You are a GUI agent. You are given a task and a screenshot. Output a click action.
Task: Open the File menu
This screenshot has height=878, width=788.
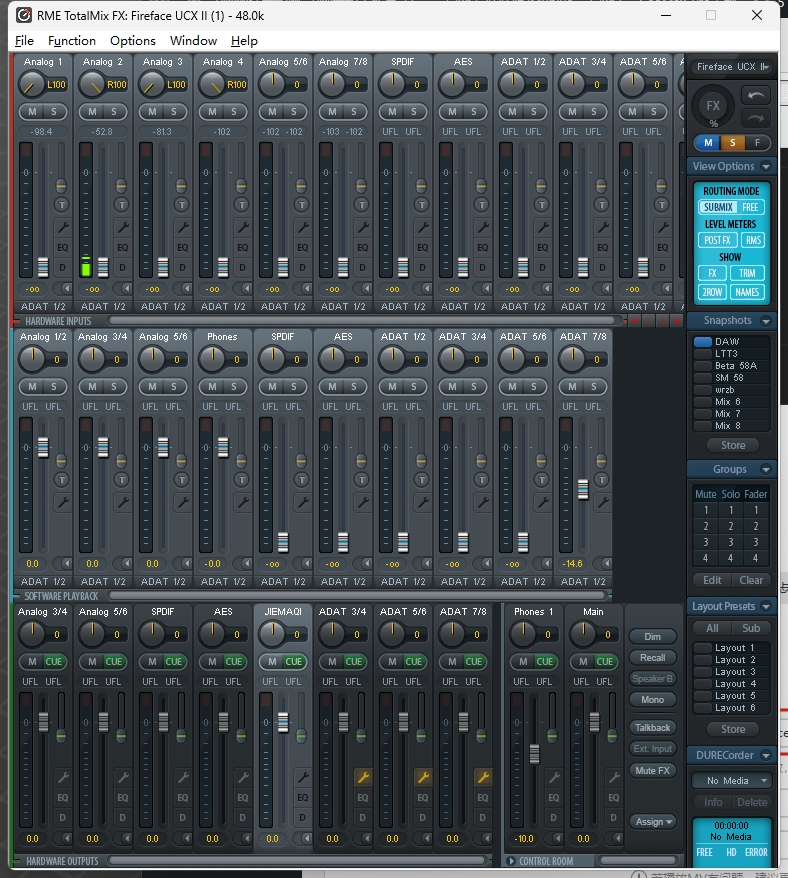(24, 41)
